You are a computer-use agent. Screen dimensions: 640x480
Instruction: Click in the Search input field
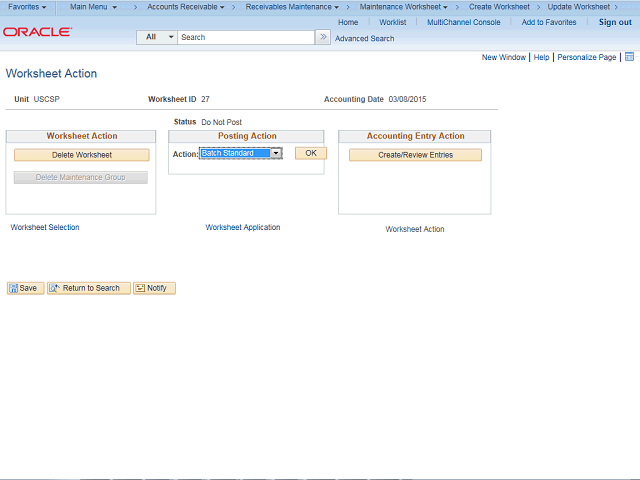(x=246, y=37)
